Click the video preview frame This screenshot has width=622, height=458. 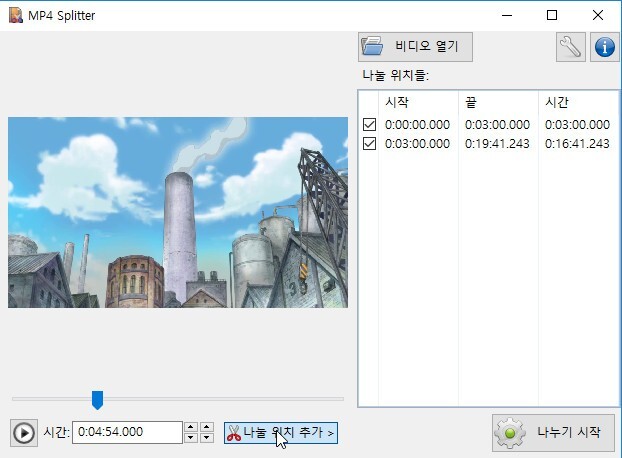coord(178,212)
